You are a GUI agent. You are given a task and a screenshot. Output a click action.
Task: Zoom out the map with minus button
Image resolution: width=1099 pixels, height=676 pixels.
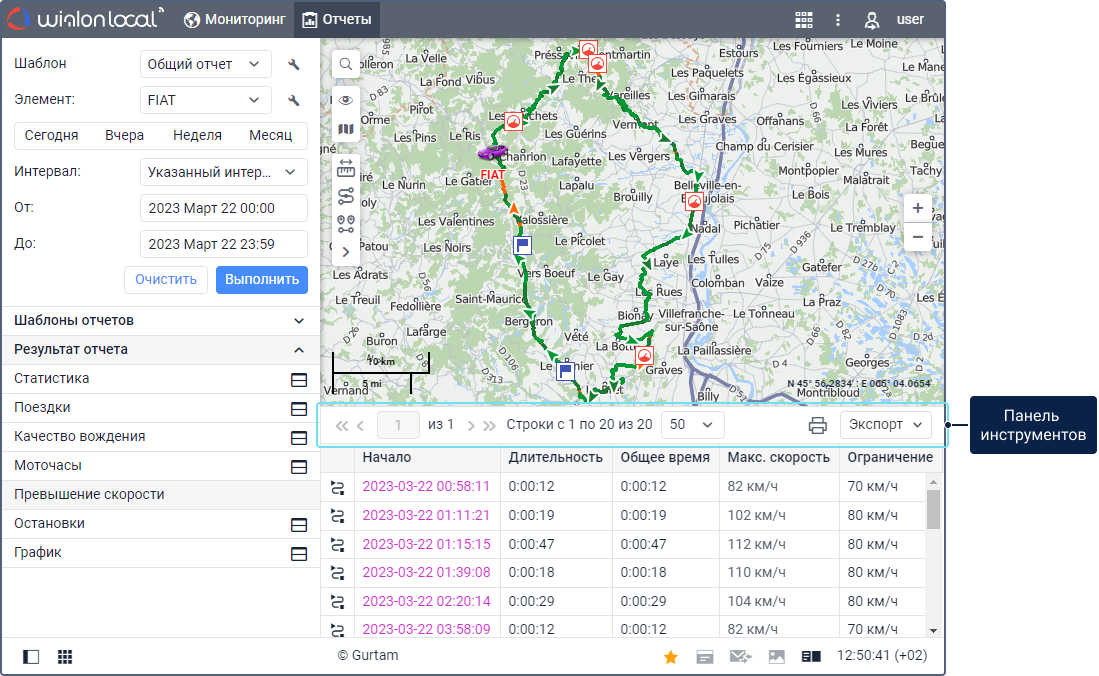pyautogui.click(x=918, y=237)
